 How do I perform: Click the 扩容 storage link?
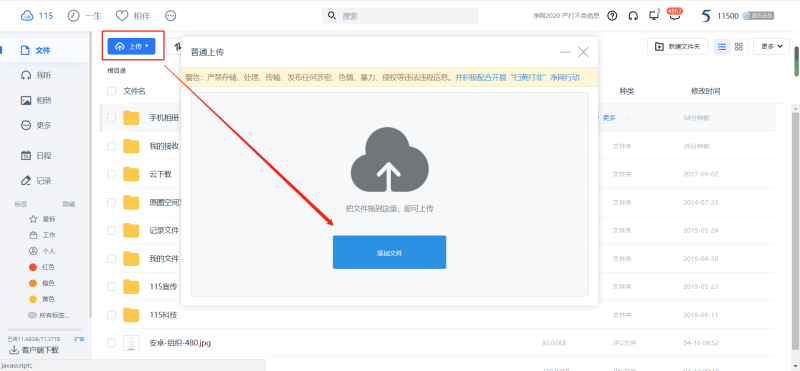click(79, 339)
